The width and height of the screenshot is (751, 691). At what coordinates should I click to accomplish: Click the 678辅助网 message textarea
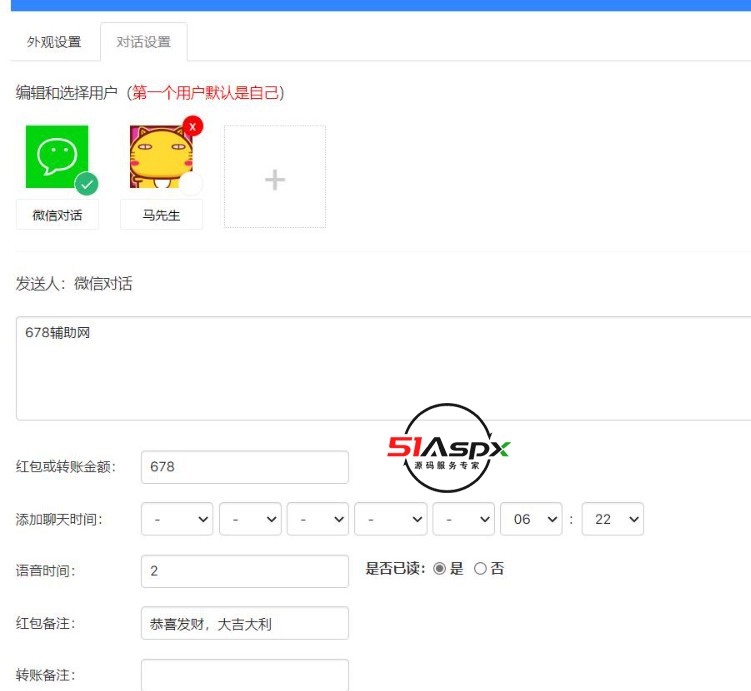coord(383,368)
